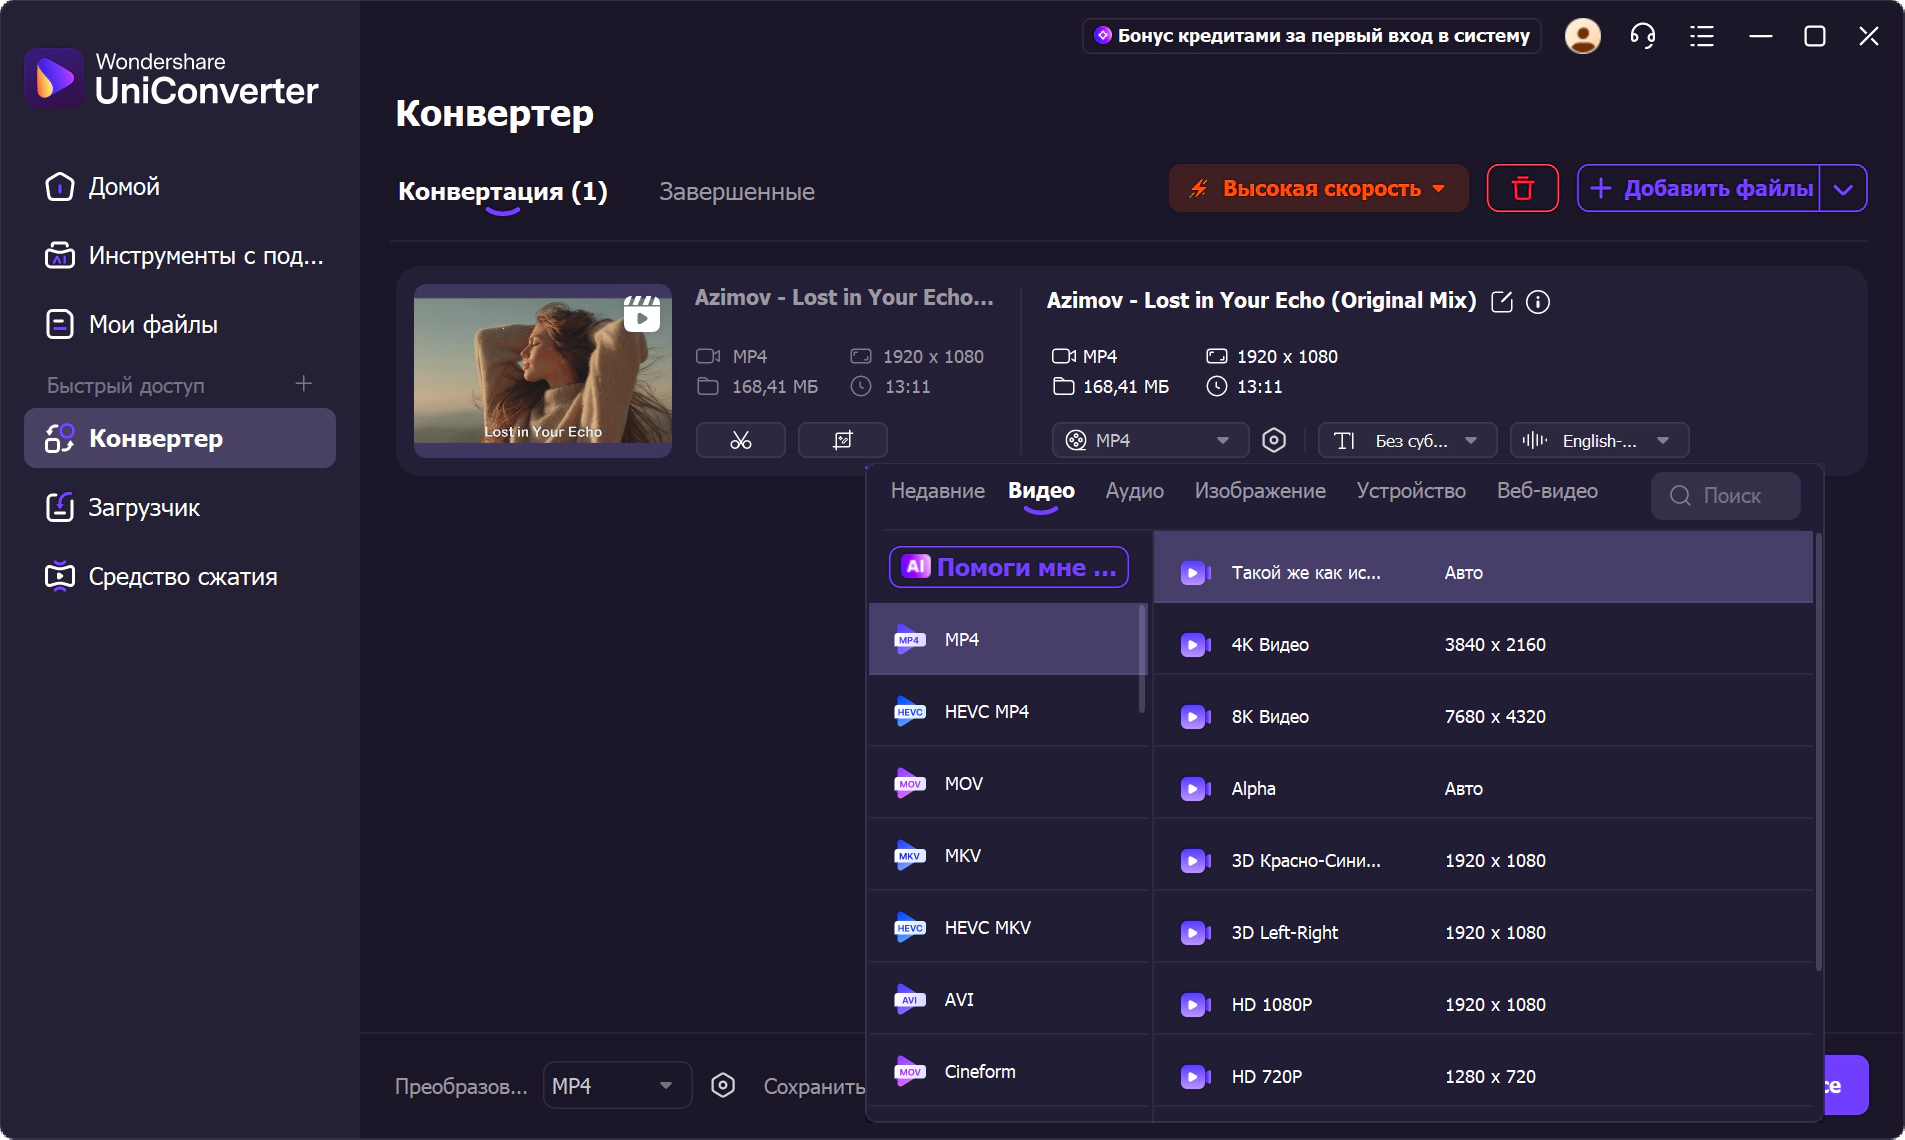Switch to the Изображение tab

pyautogui.click(x=1260, y=491)
